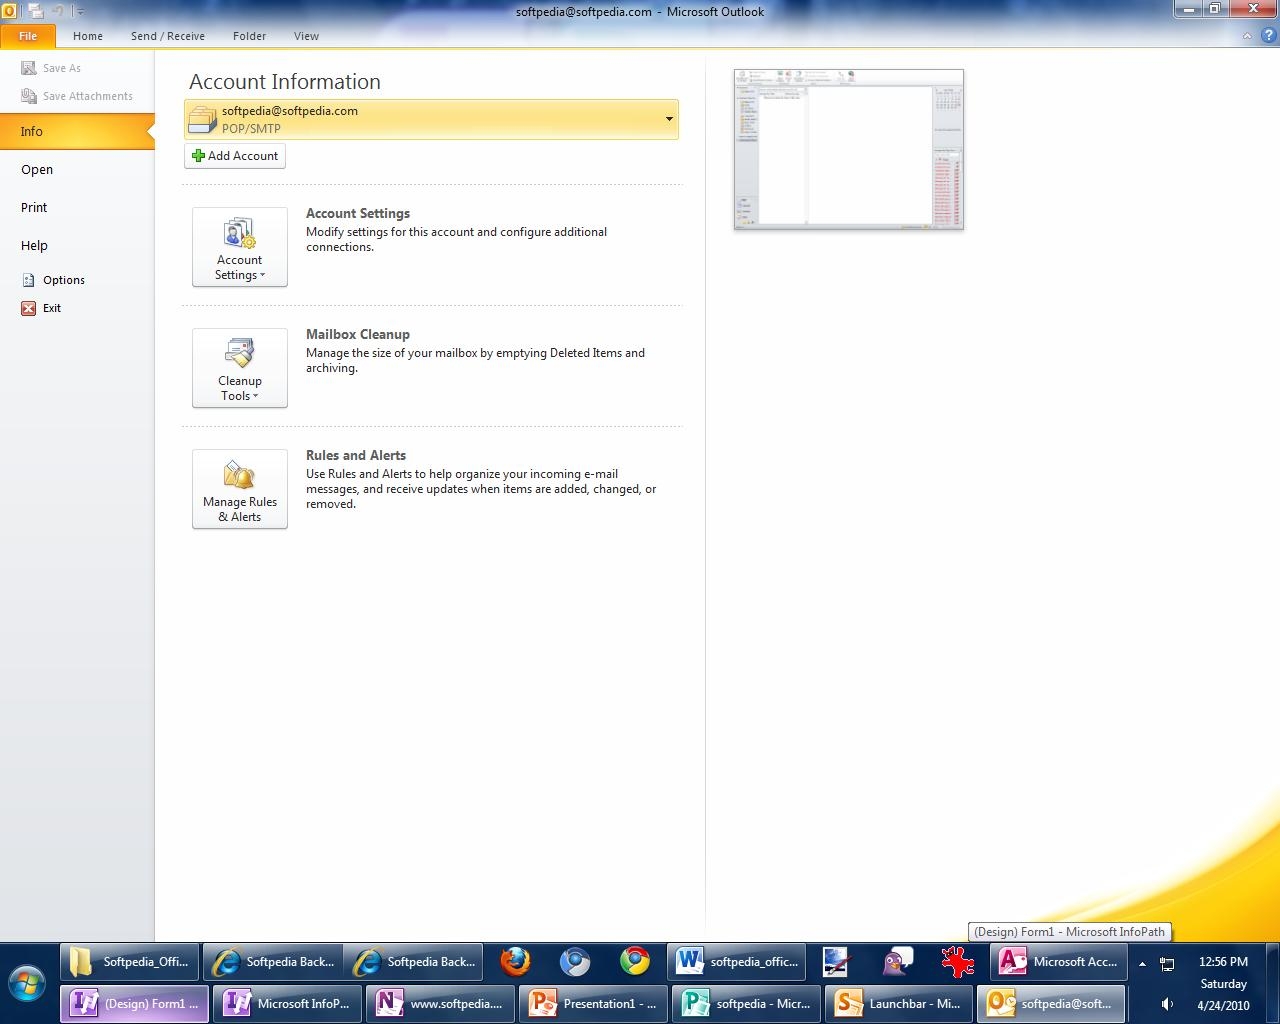The height and width of the screenshot is (1024, 1280).
Task: Switch to OneNote taskbar button
Action: pos(441,1003)
